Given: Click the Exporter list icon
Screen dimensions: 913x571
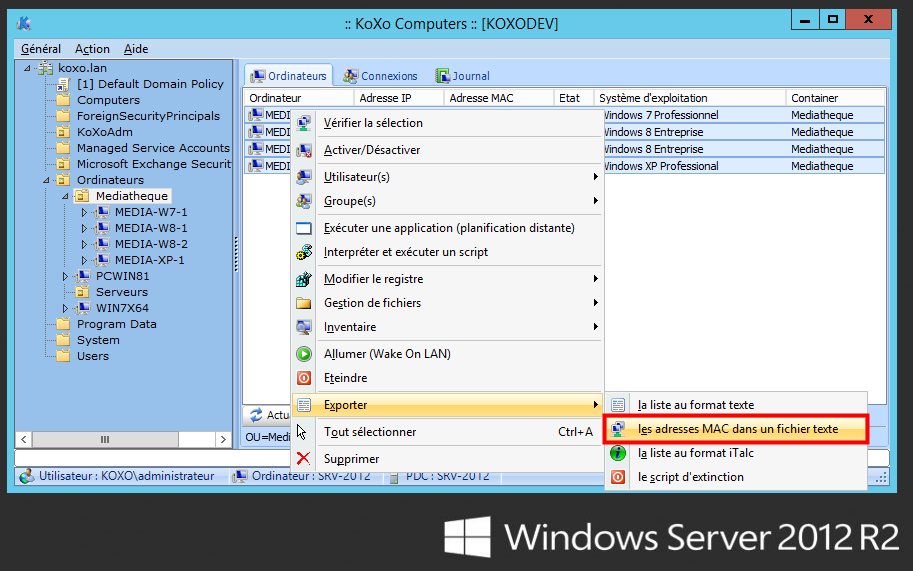Looking at the screenshot, I should coord(303,405).
